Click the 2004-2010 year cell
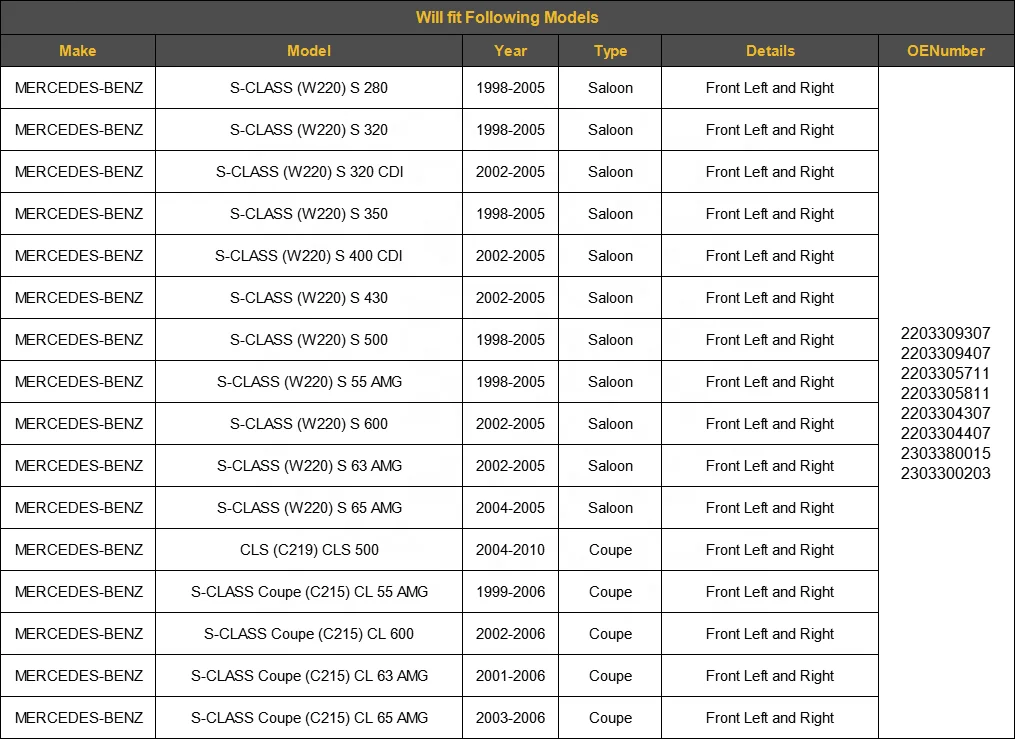Image resolution: width=1015 pixels, height=739 pixels. point(510,550)
